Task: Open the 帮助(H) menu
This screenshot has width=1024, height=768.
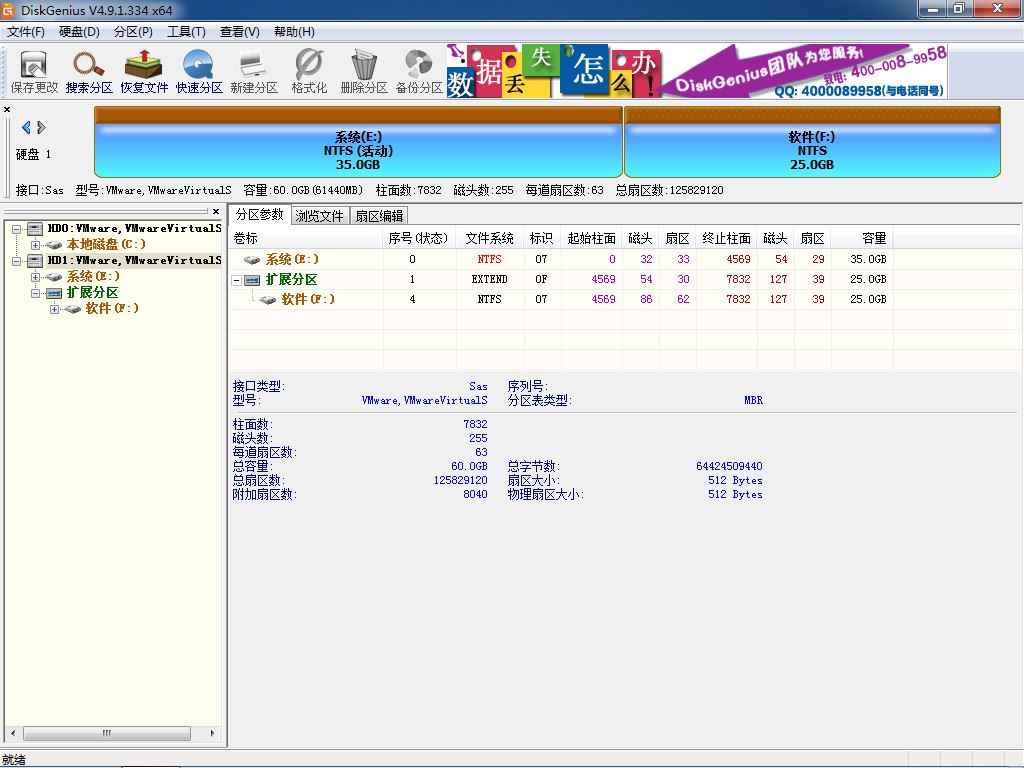Action: (x=294, y=31)
